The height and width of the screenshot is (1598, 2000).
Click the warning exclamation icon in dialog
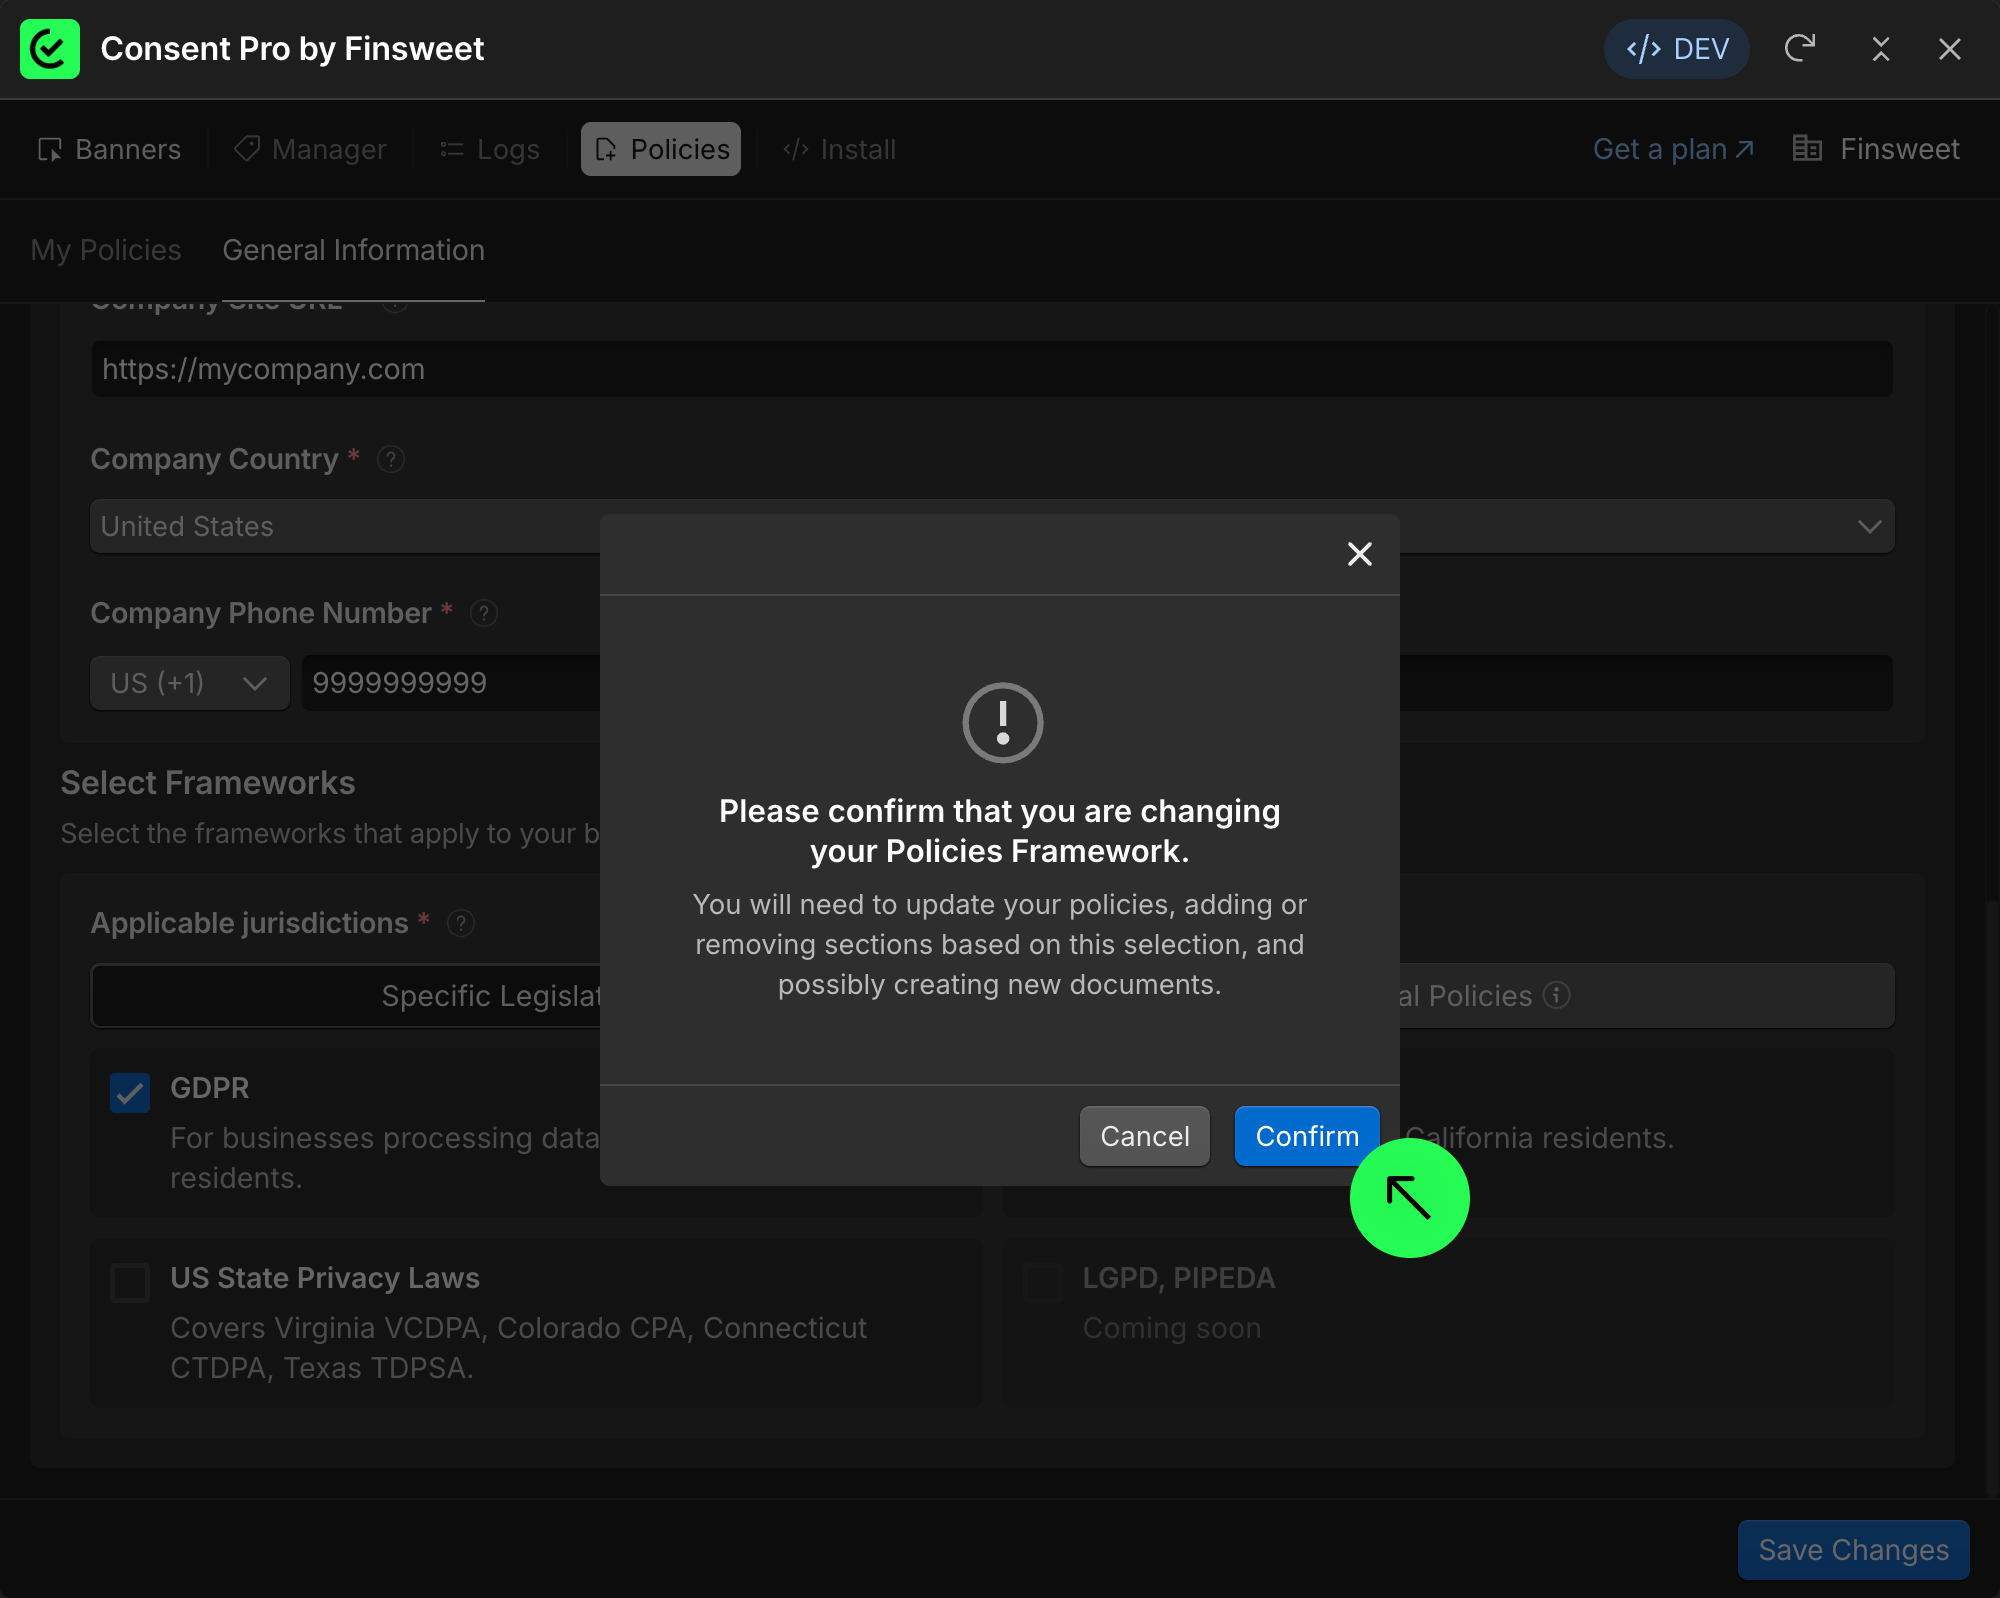1002,722
